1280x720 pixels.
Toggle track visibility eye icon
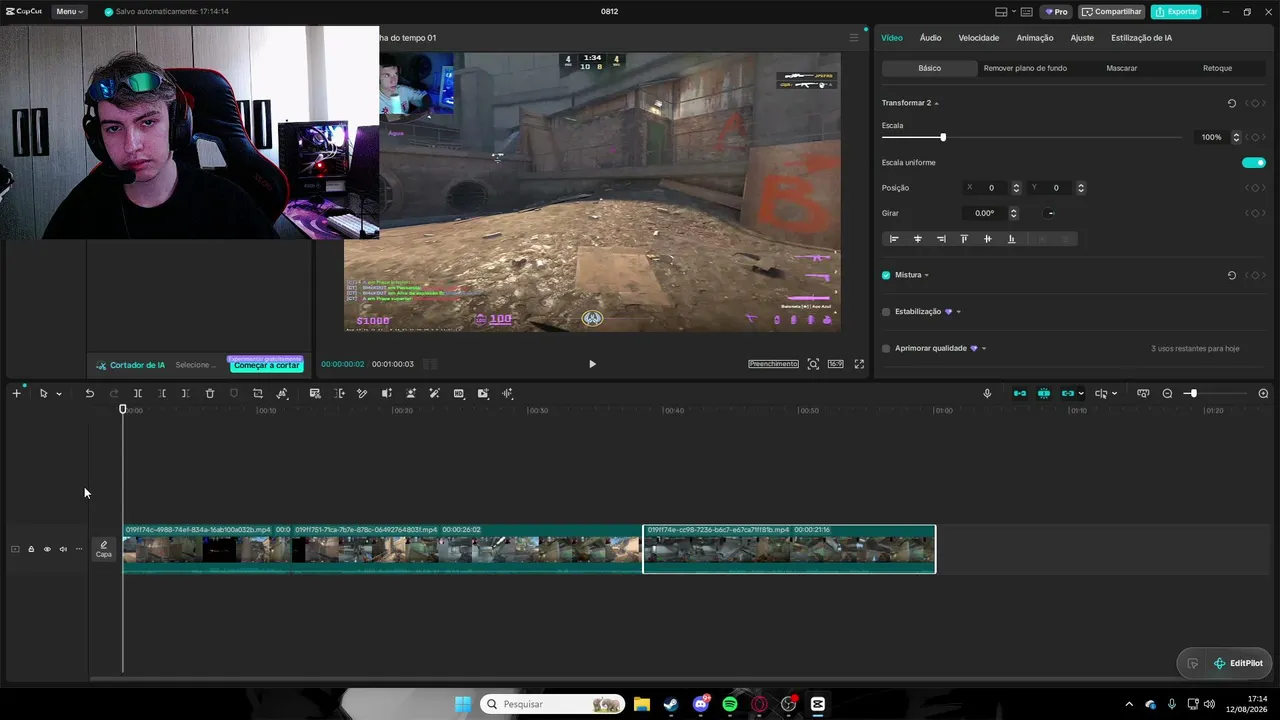coord(47,549)
